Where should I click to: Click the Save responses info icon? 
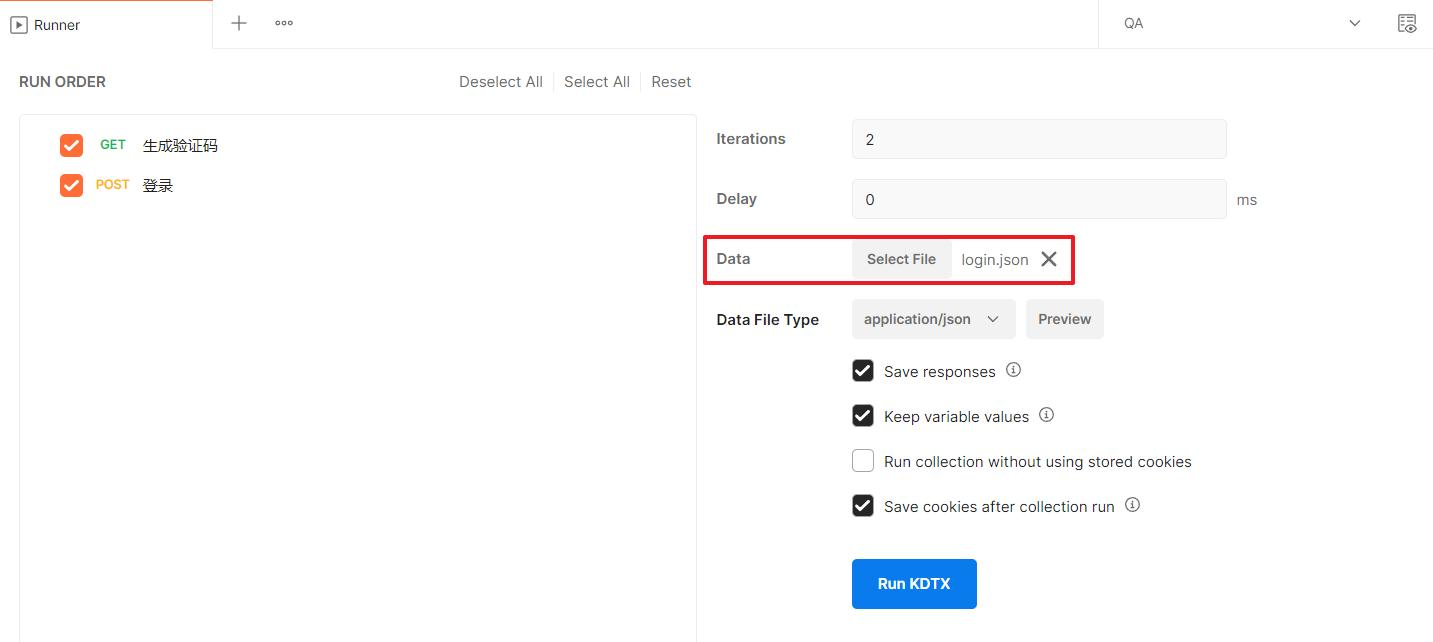coord(1013,370)
